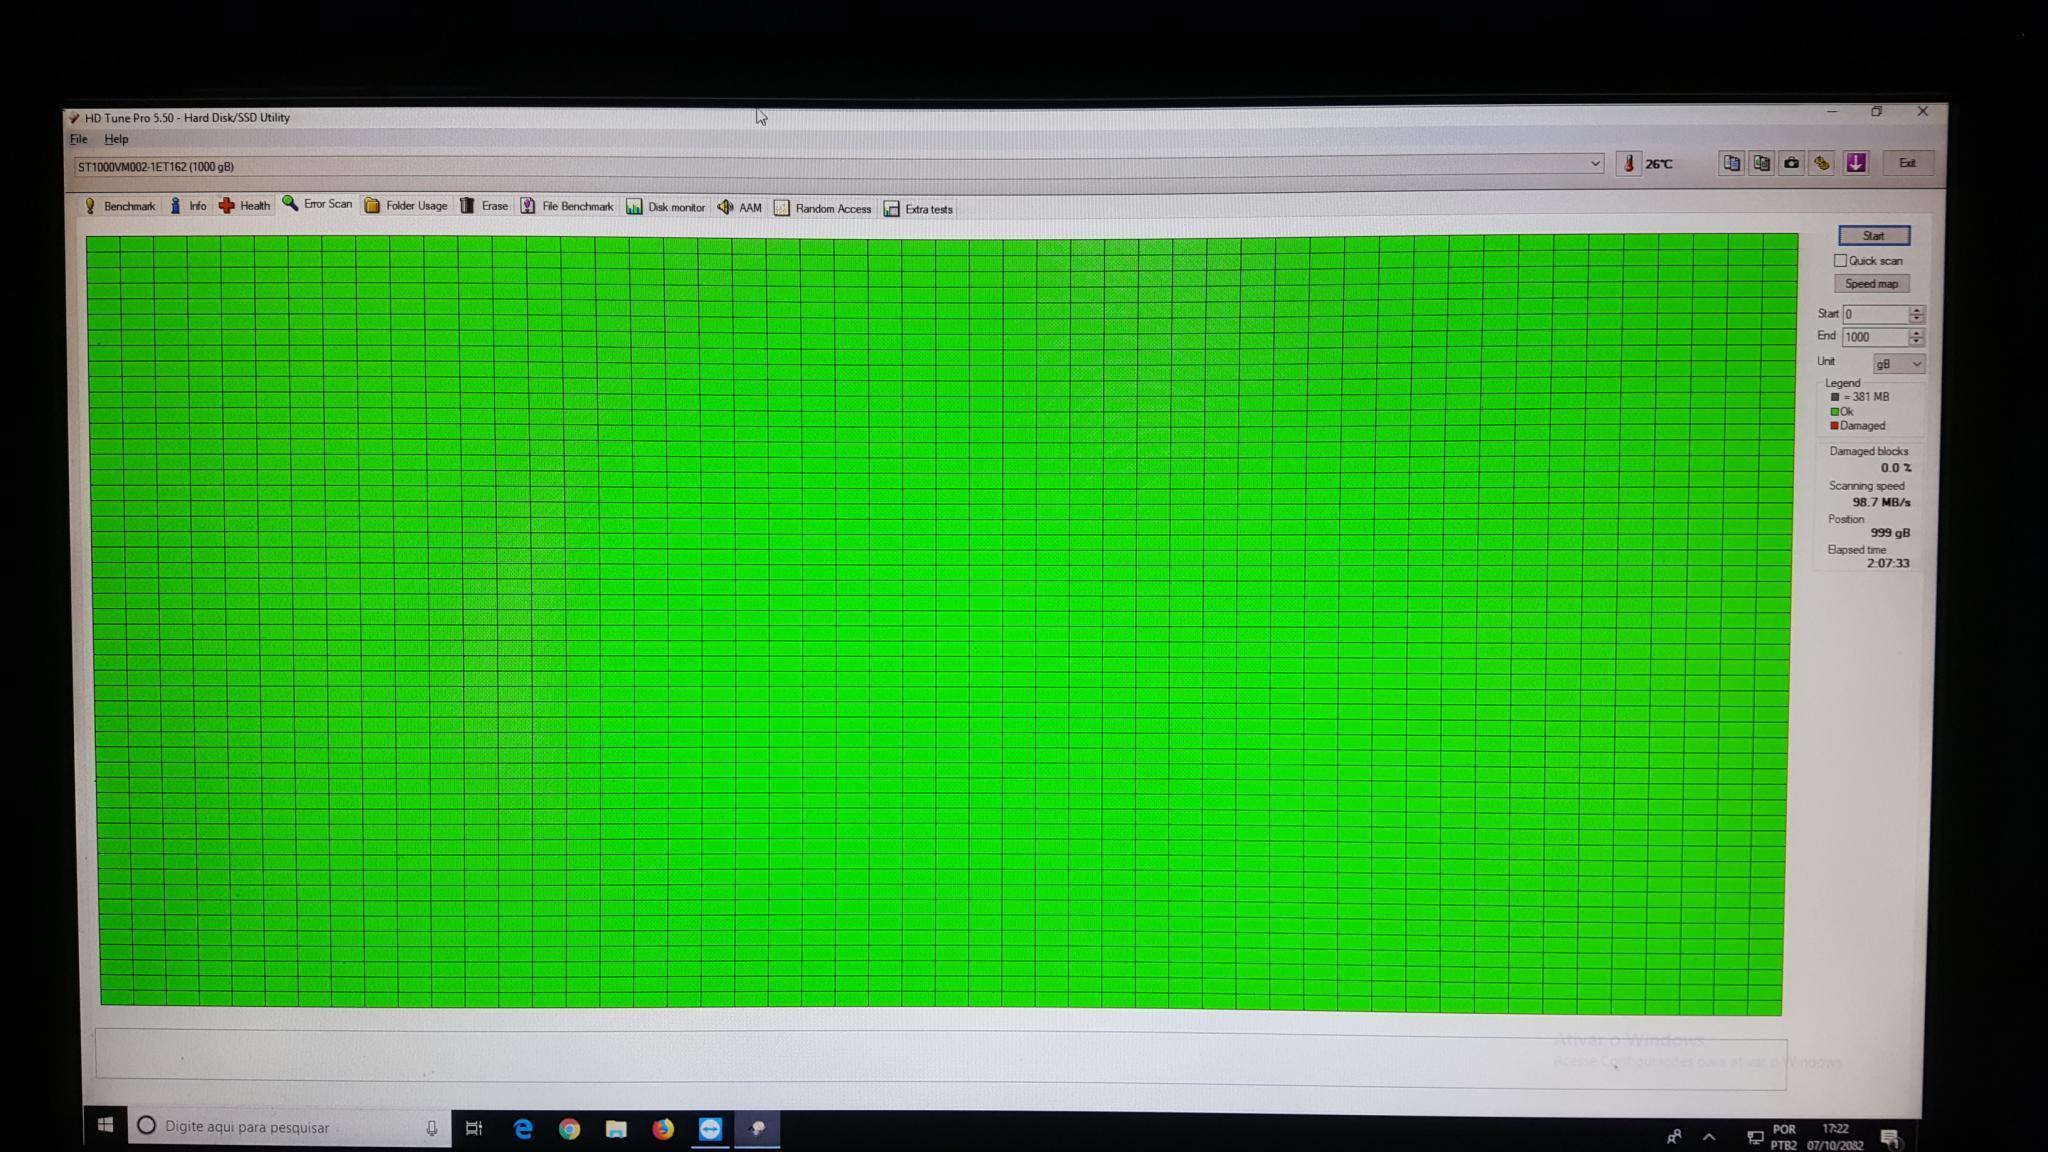Click the green Ok legend swatch
This screenshot has width=2048, height=1152.
[1834, 411]
